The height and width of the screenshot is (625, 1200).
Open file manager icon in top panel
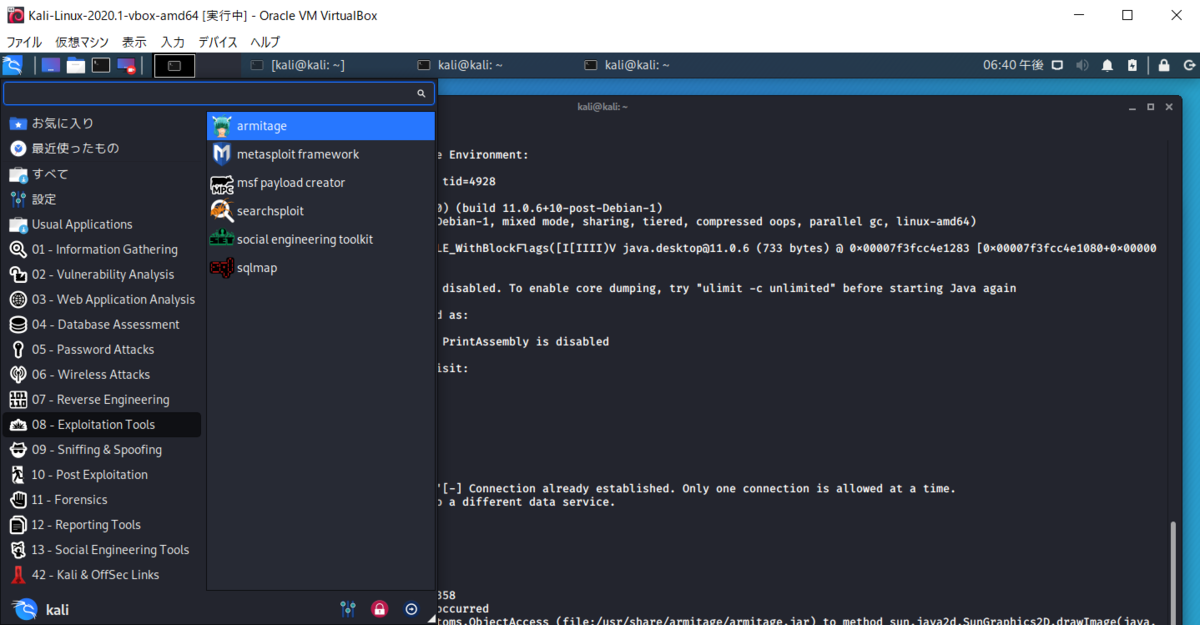tap(76, 66)
